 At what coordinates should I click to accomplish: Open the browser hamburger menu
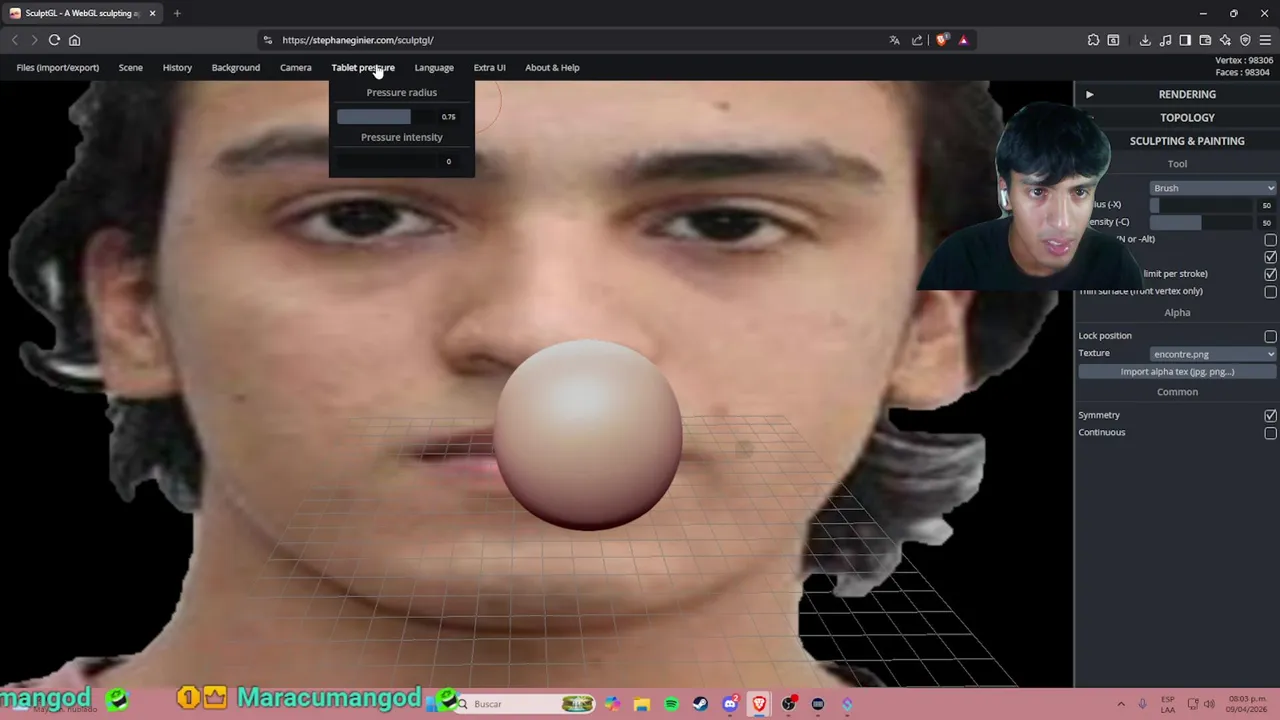click(x=1265, y=40)
